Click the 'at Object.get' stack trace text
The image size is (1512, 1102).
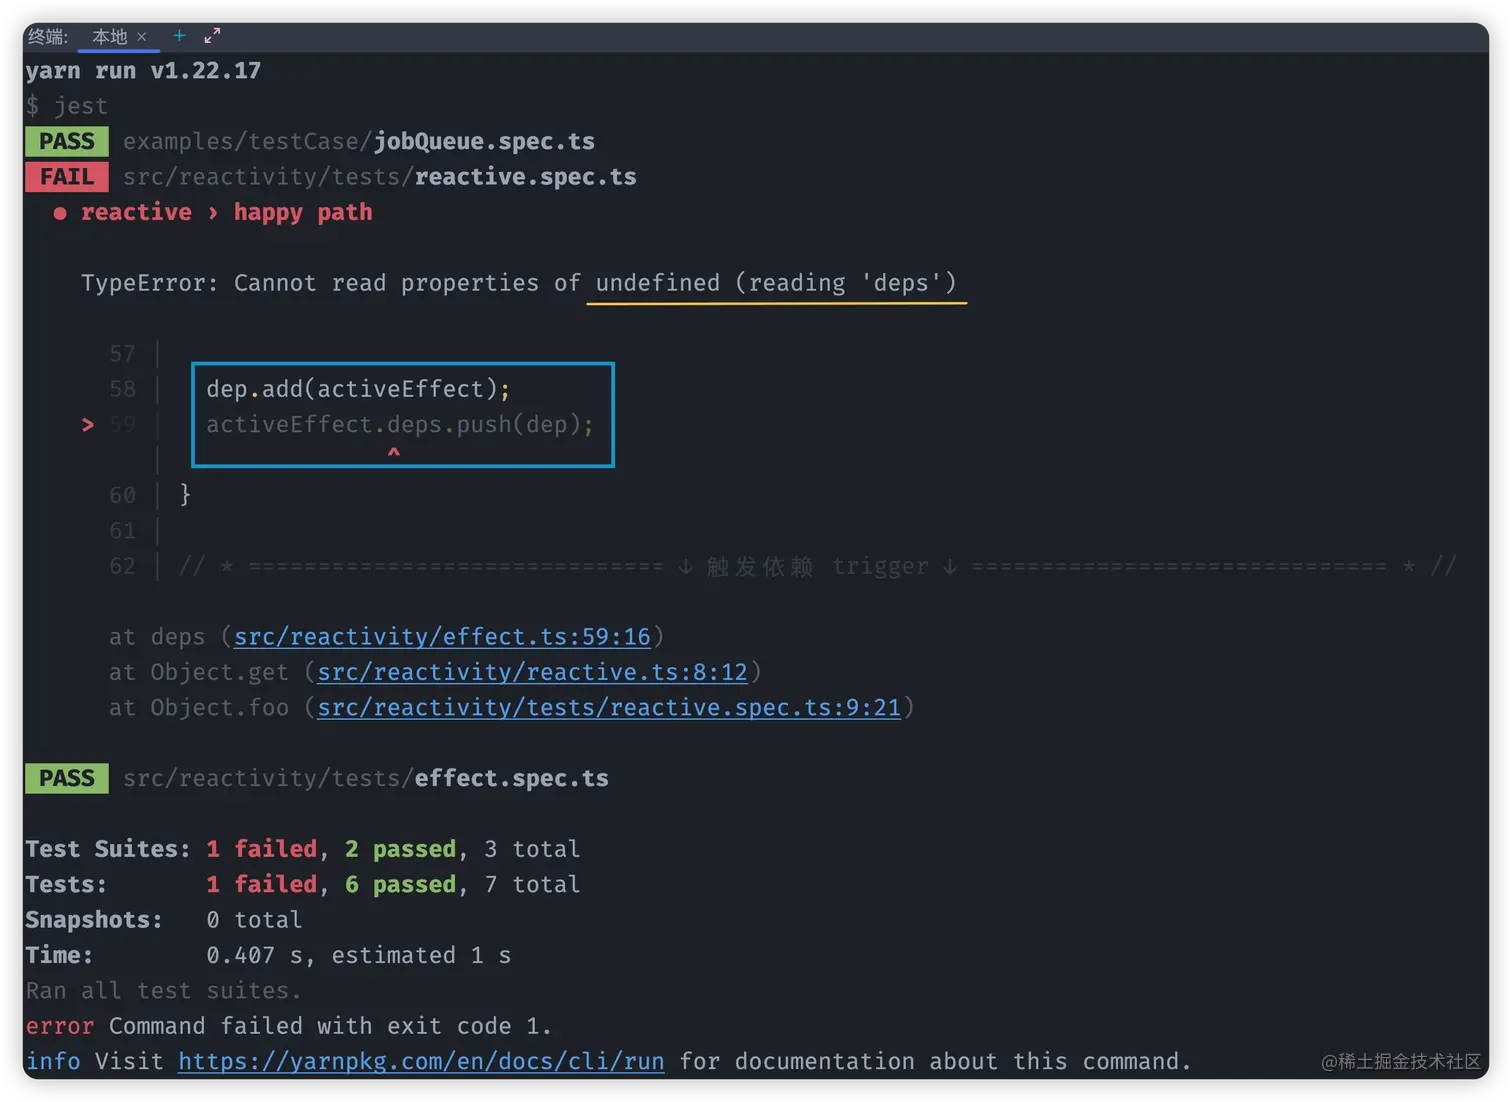pos(198,672)
